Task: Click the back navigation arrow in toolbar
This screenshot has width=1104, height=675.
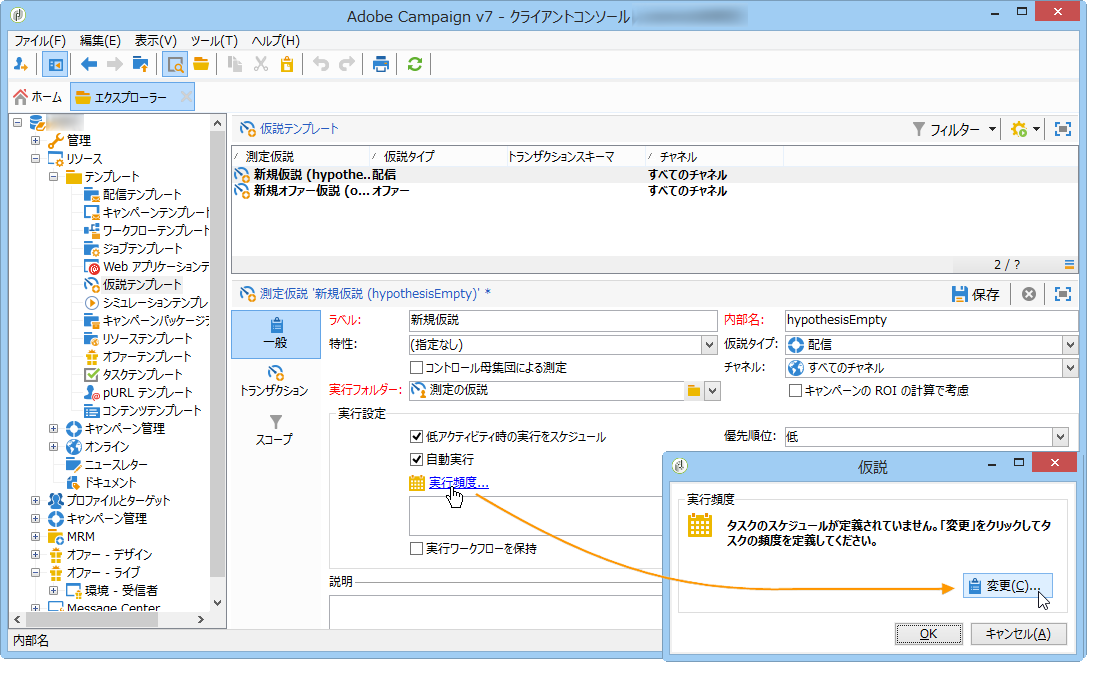Action: click(x=89, y=65)
